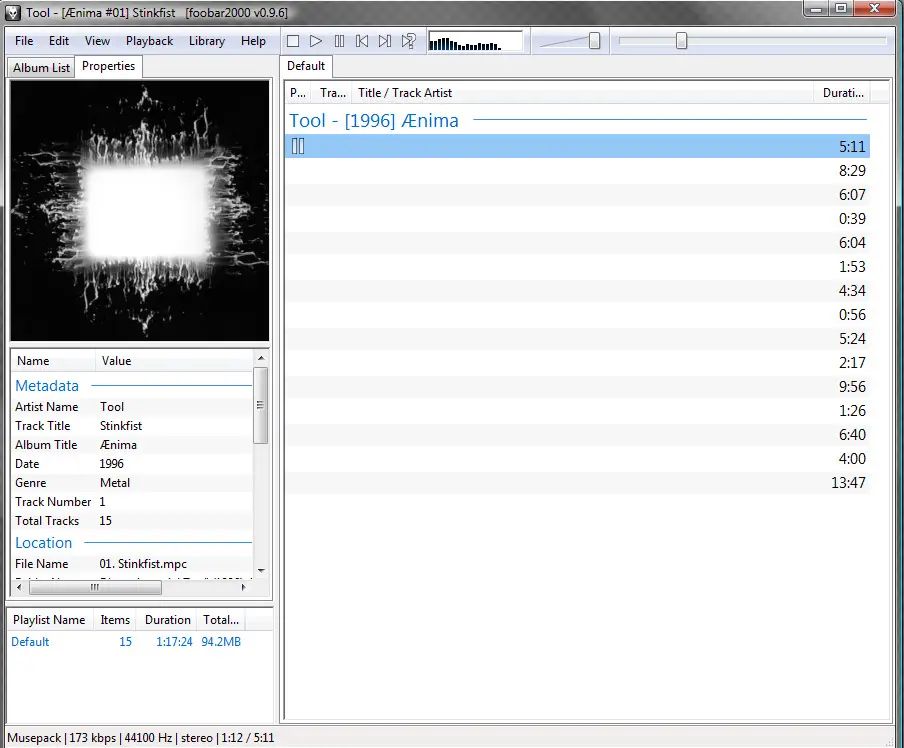Click the Playlist Name column header
The image size is (904, 748).
click(50, 620)
